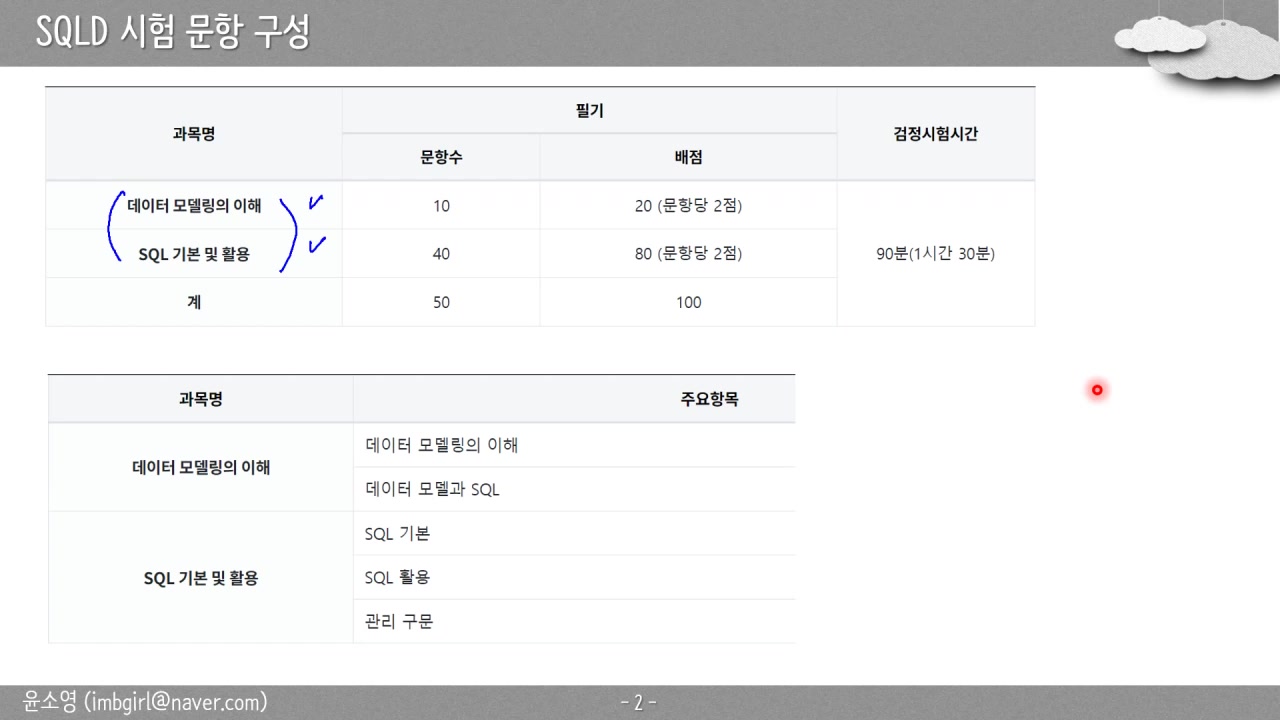This screenshot has width=1280, height=720.
Task: Click the page number - 2 -
Action: (x=638, y=702)
